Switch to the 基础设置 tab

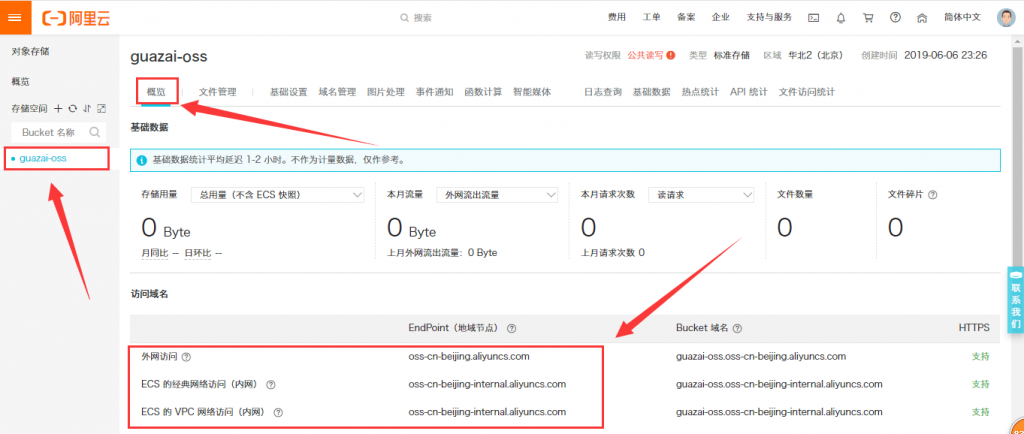click(289, 92)
